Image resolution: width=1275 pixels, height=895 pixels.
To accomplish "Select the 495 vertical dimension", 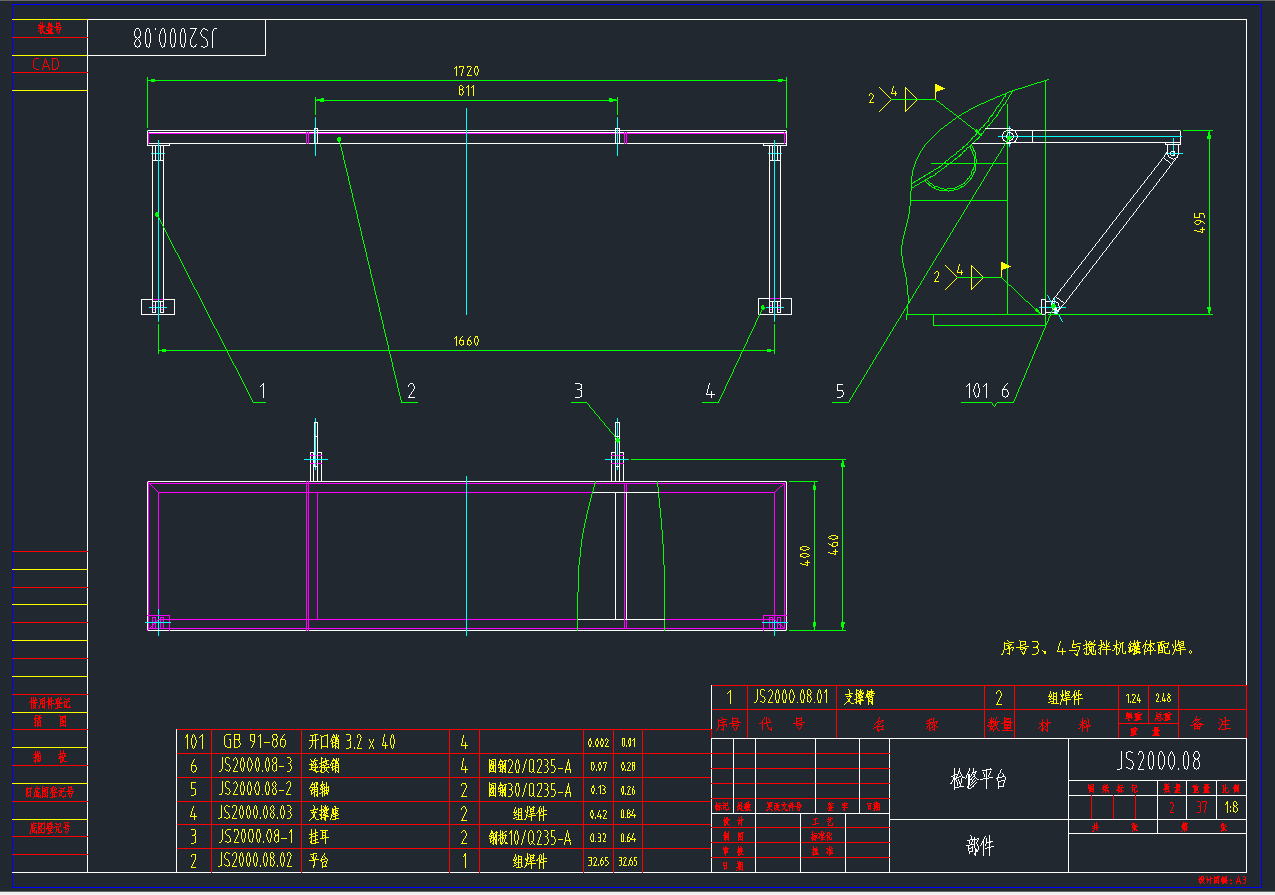I will [1201, 222].
